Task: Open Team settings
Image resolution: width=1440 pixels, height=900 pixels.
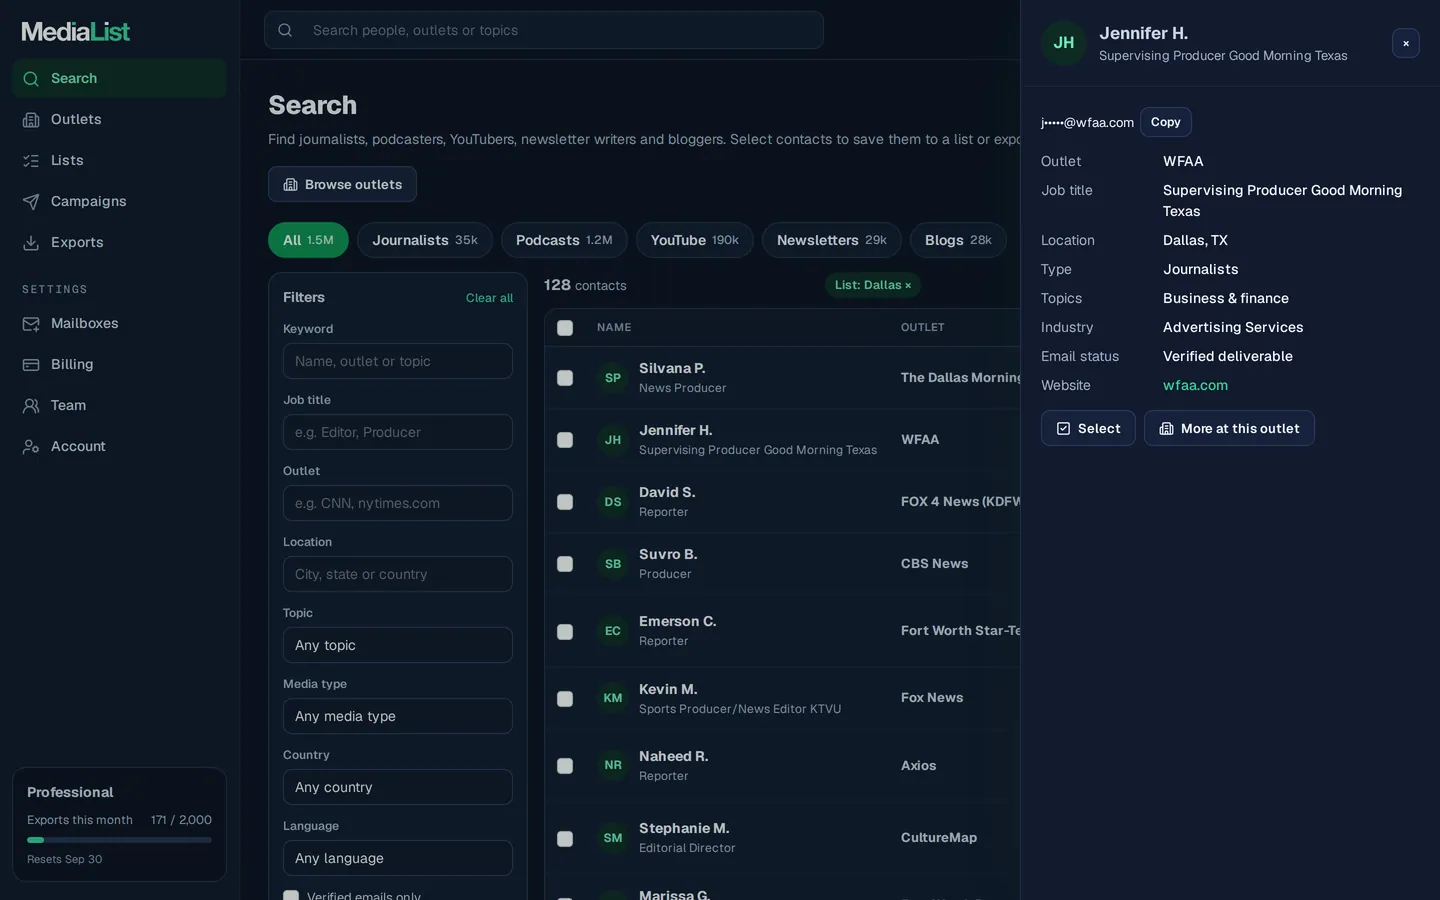Action: click(x=119, y=405)
